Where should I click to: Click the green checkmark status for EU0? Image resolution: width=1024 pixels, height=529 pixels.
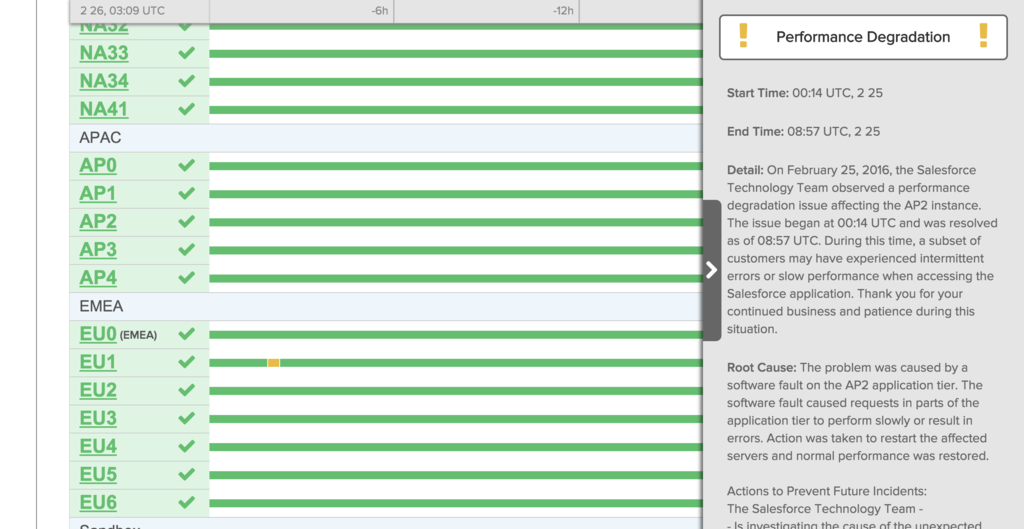click(187, 334)
